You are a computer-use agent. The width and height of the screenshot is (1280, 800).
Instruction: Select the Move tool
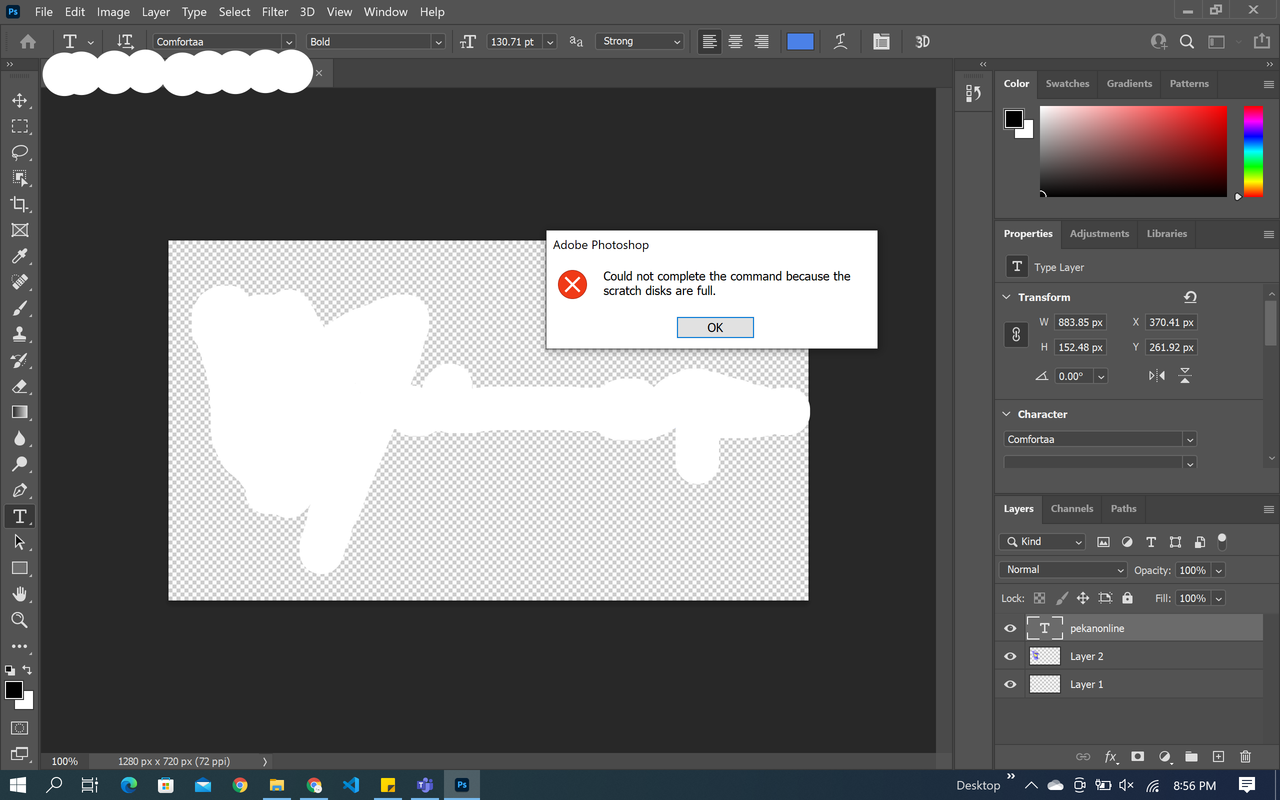[x=19, y=100]
